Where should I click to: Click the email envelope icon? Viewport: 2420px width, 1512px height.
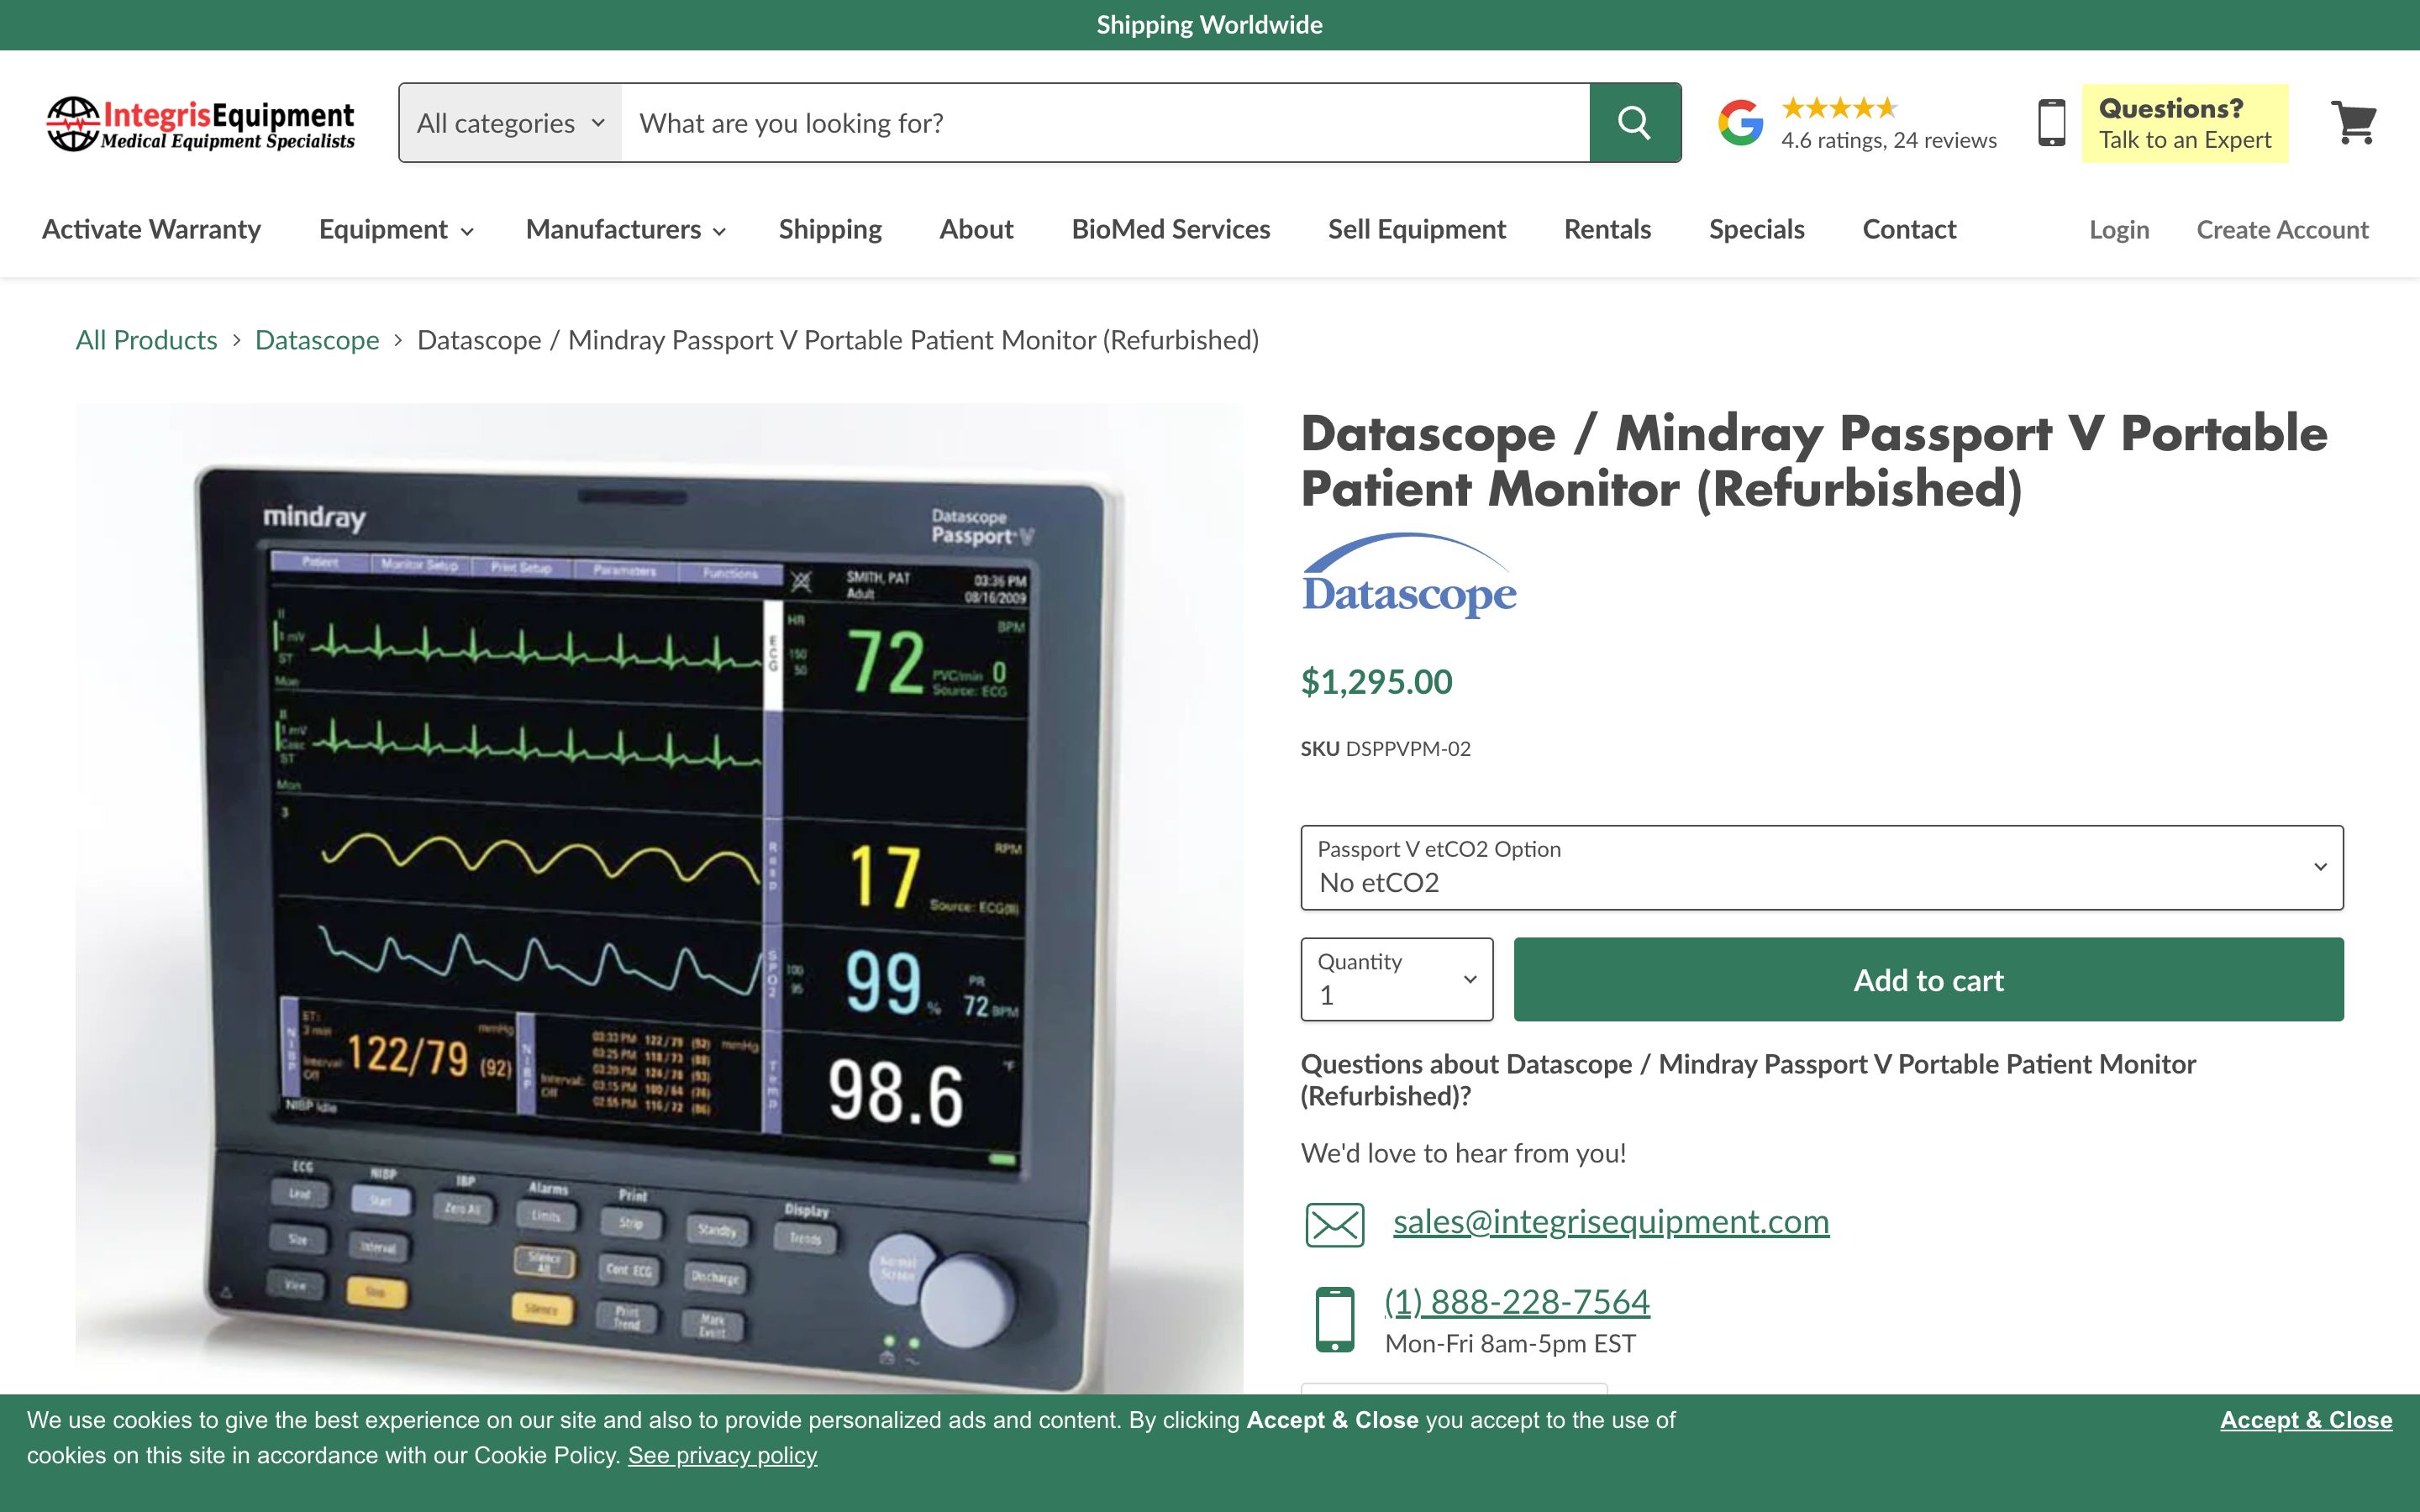click(x=1334, y=1224)
